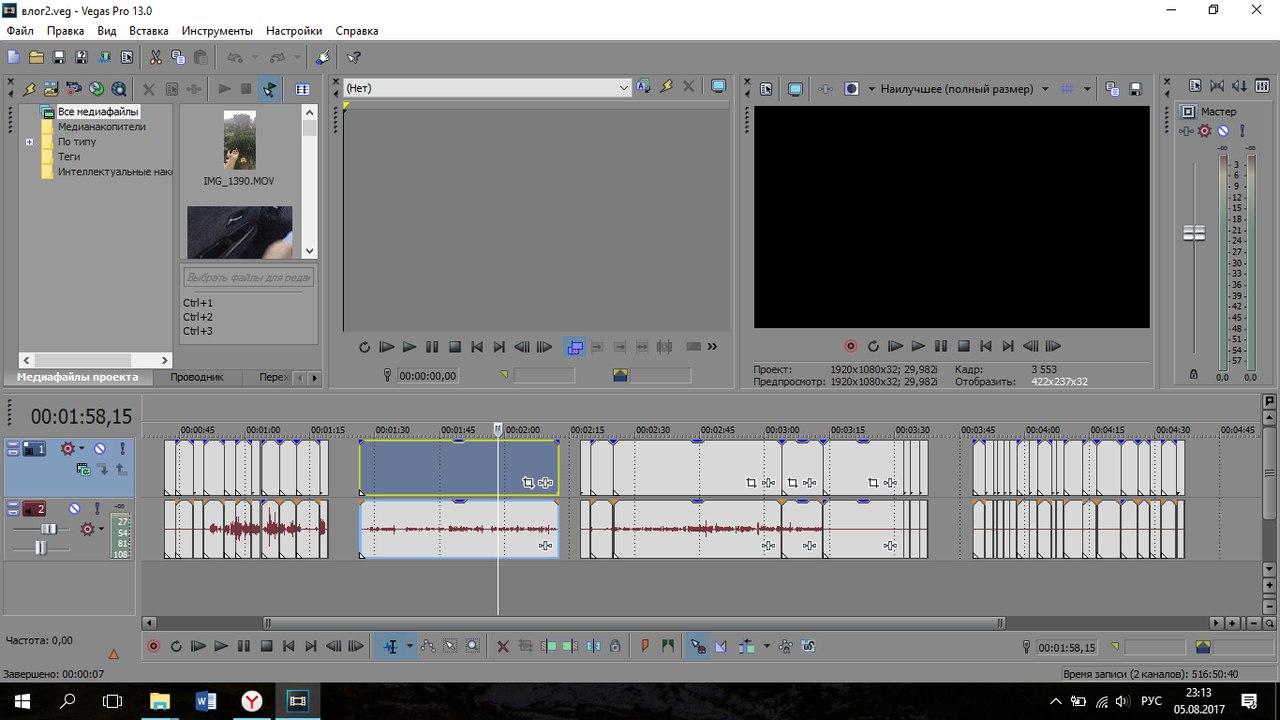Image resolution: width=1280 pixels, height=720 pixels.
Task: Cut selection with the scissors icon
Action: click(155, 57)
